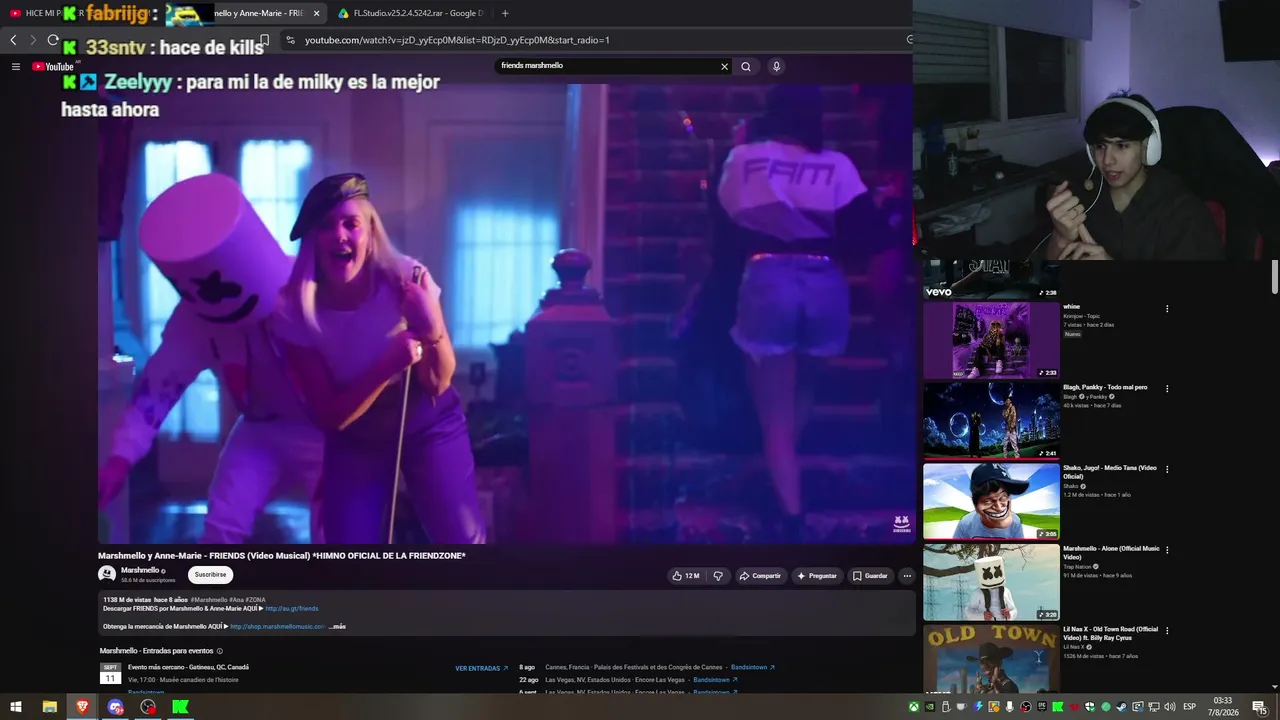Open the Cannes, Francia Bandsintown link
The height and width of the screenshot is (720, 1280).
tap(753, 667)
